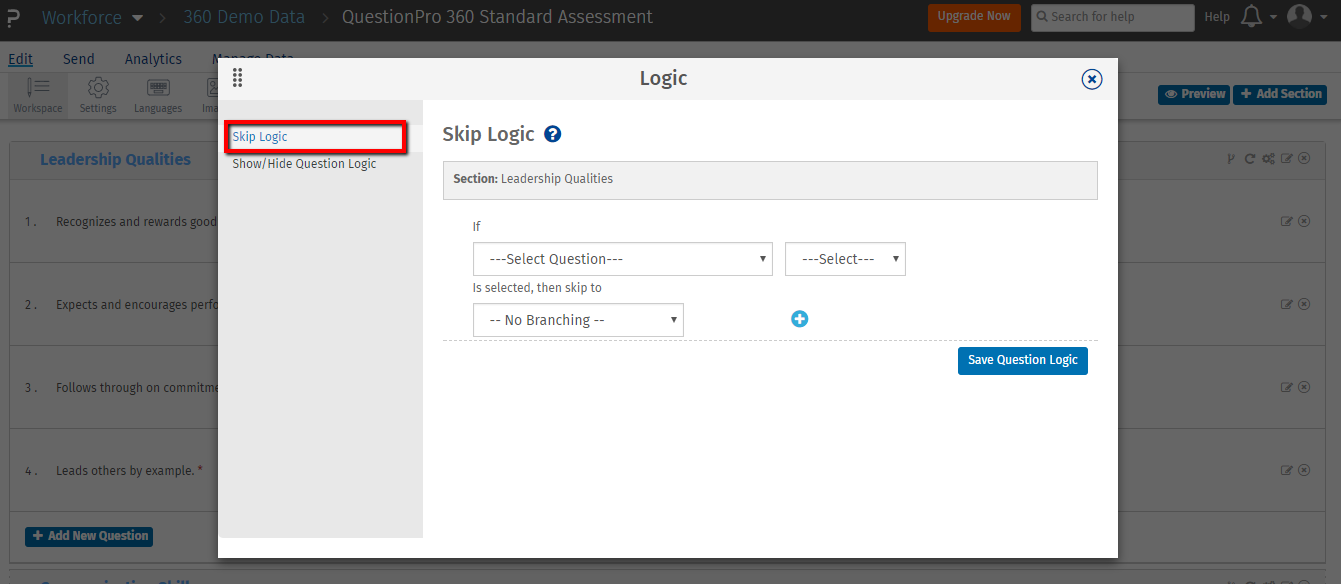The image size is (1341, 584).
Task: Close the Logic dialog with the X icon
Action: [x=1092, y=79]
